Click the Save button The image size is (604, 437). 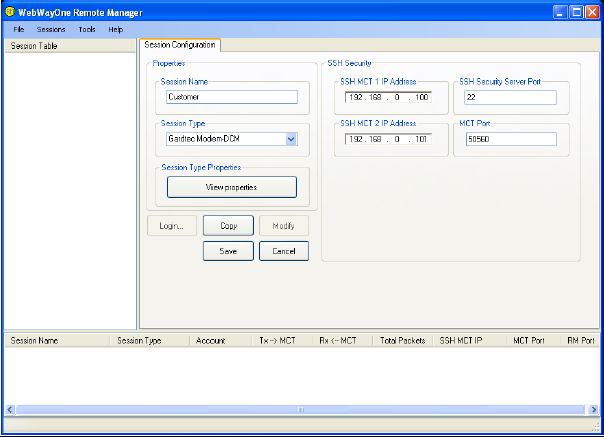[x=228, y=252]
